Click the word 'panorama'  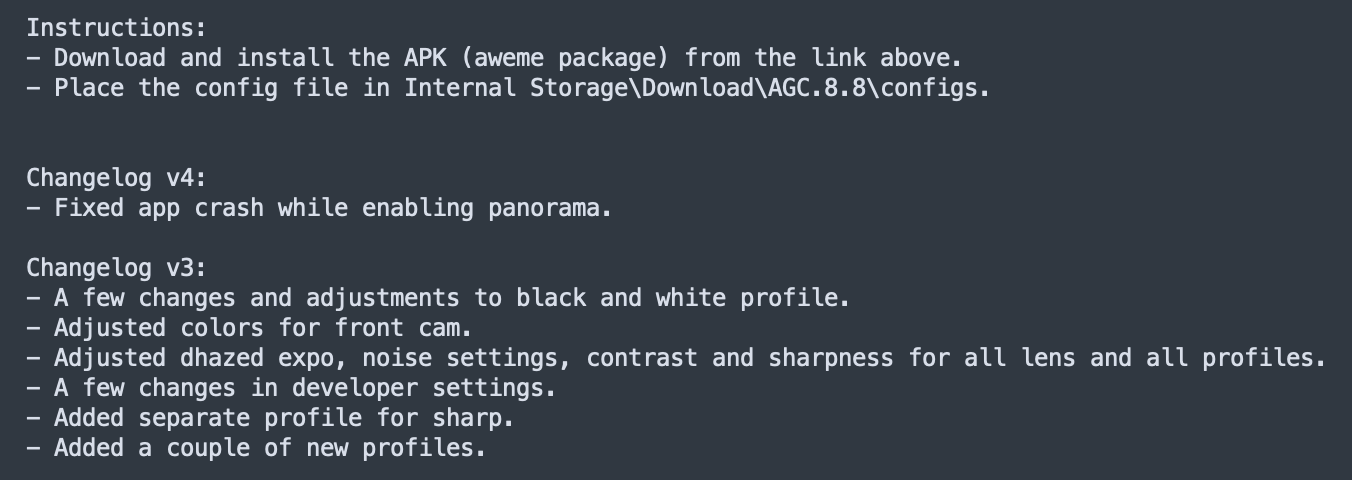click(x=545, y=210)
